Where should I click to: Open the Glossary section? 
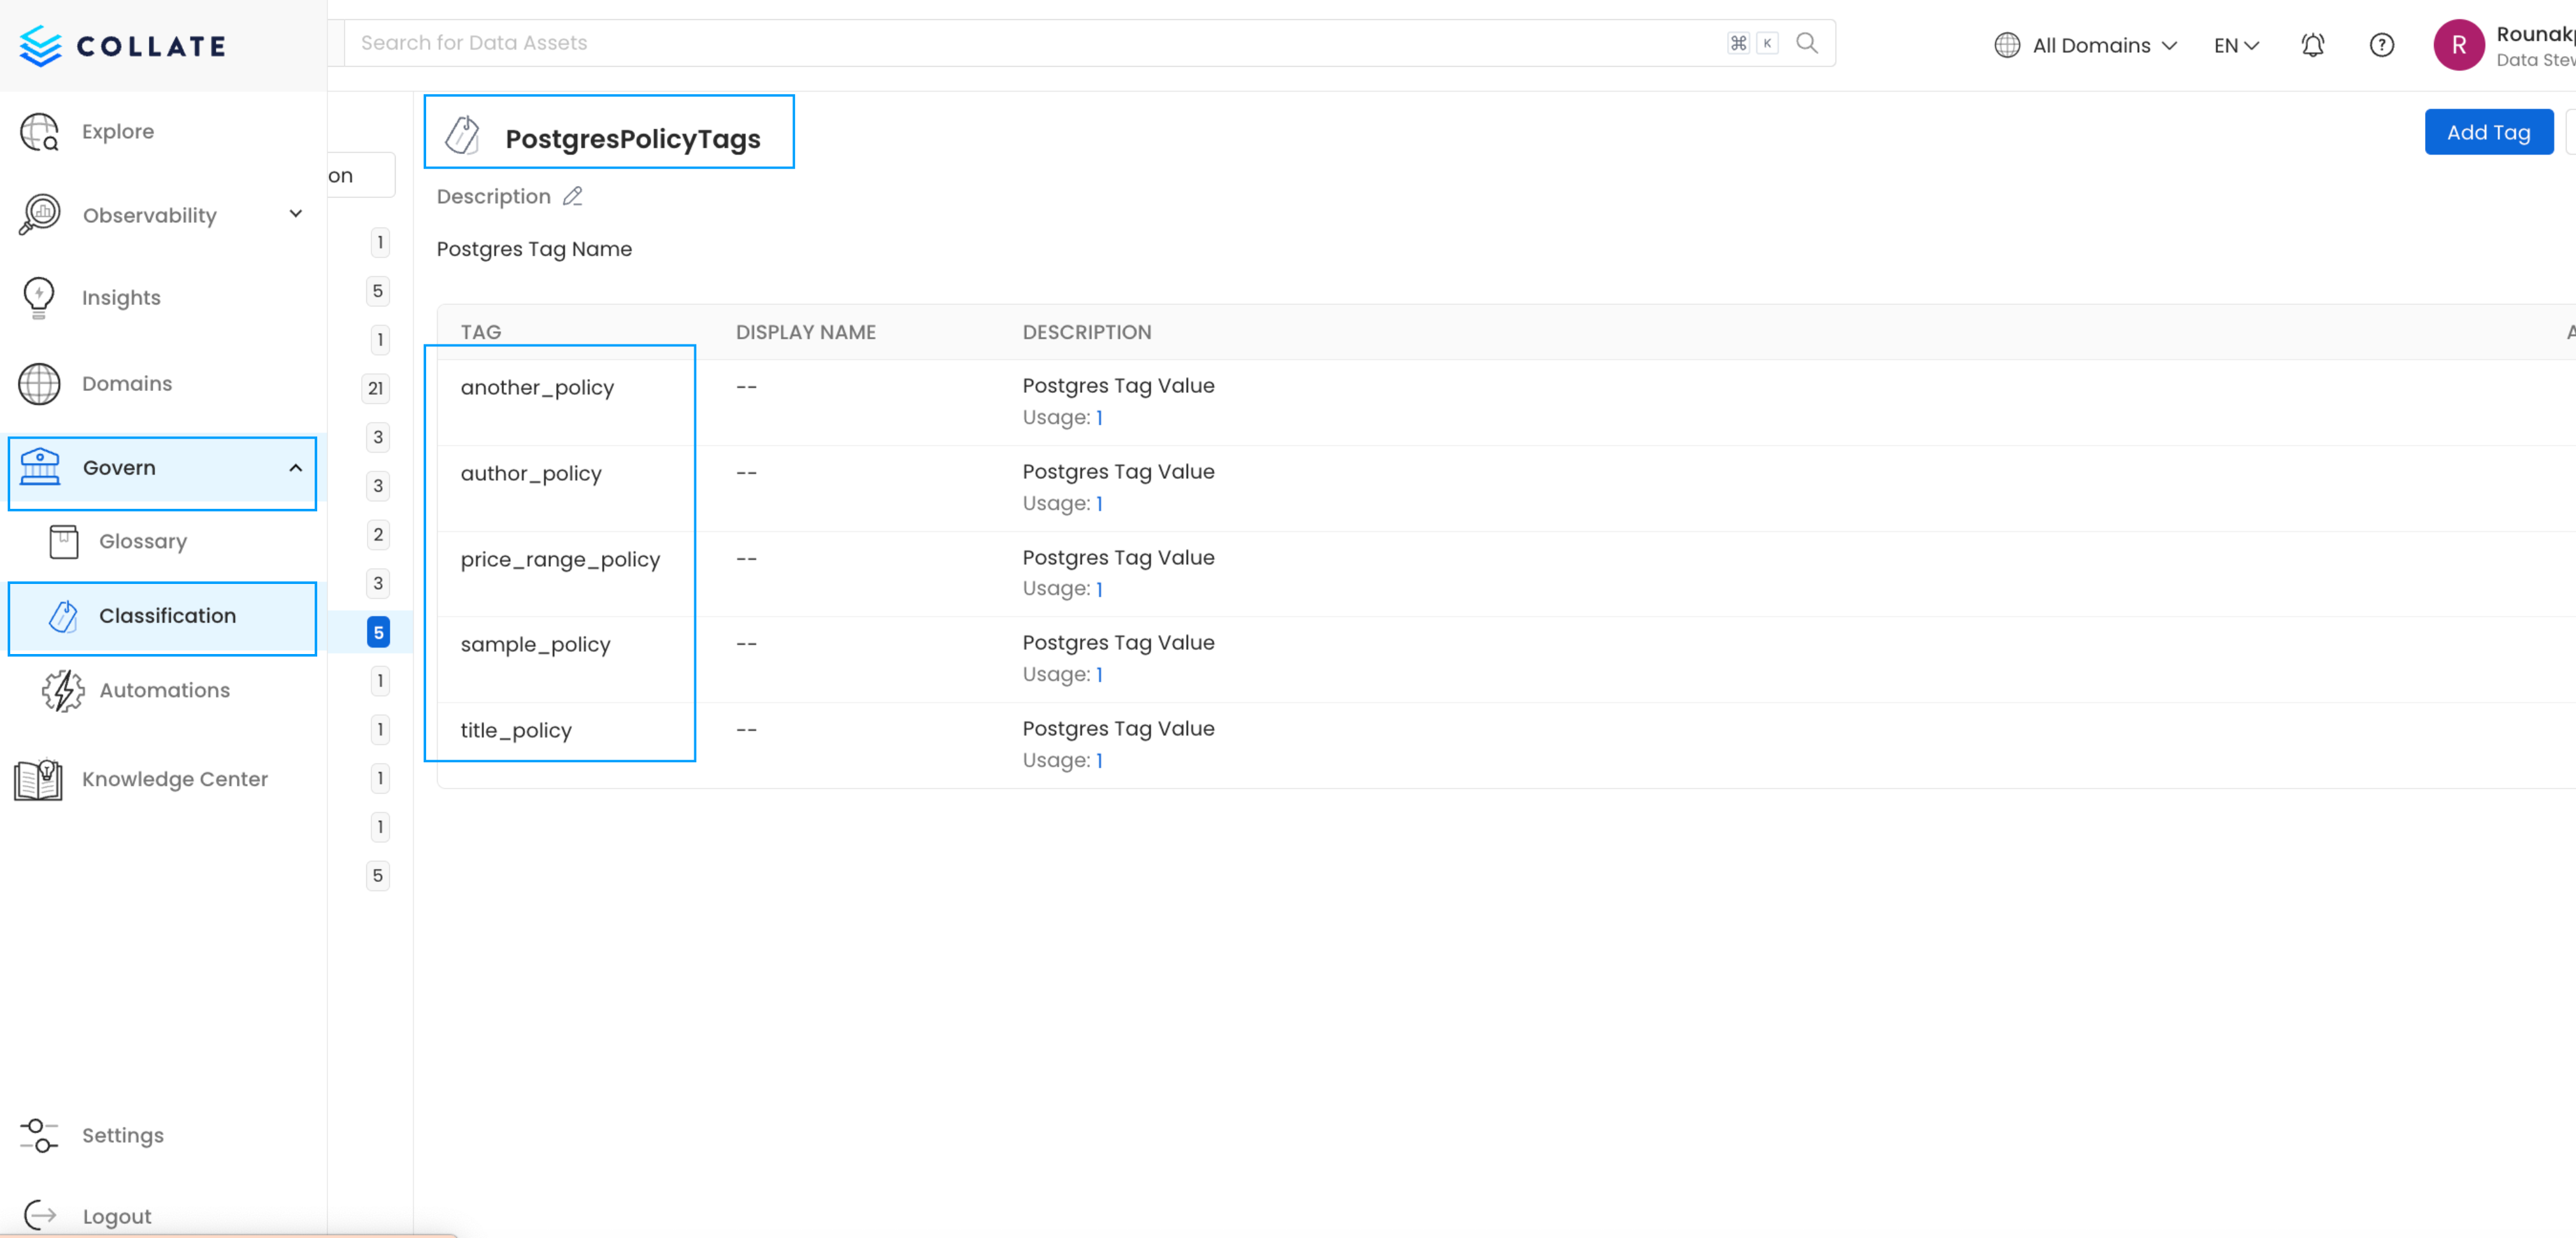pyautogui.click(x=143, y=540)
